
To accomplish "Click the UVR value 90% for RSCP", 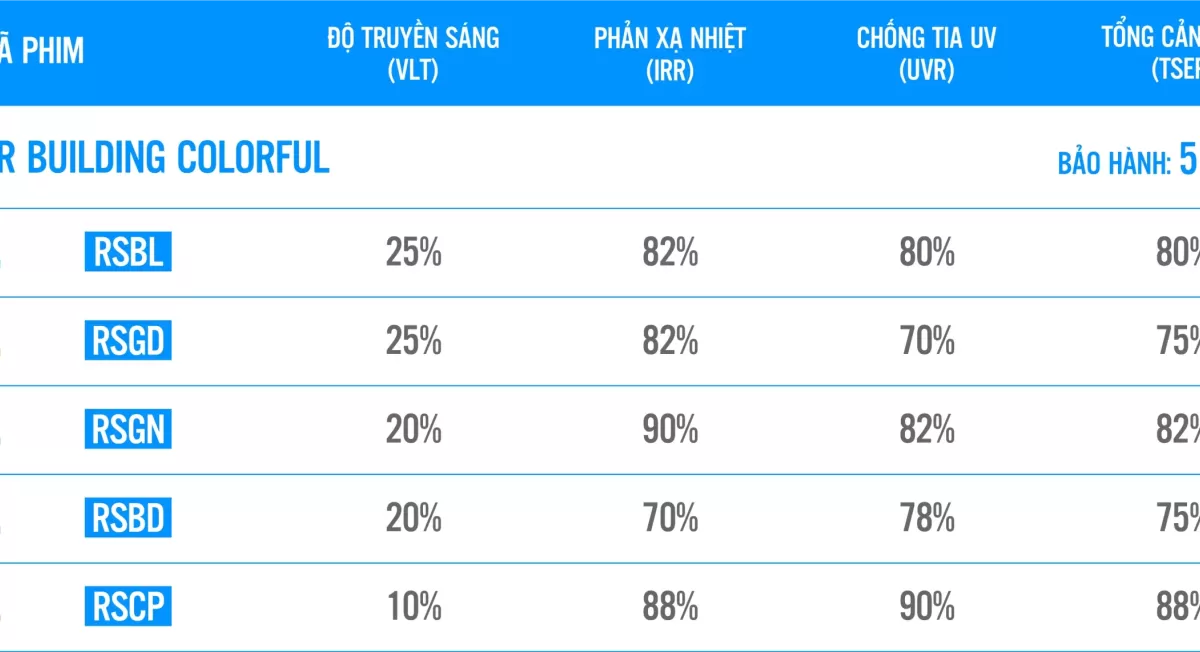I will [x=926, y=606].
